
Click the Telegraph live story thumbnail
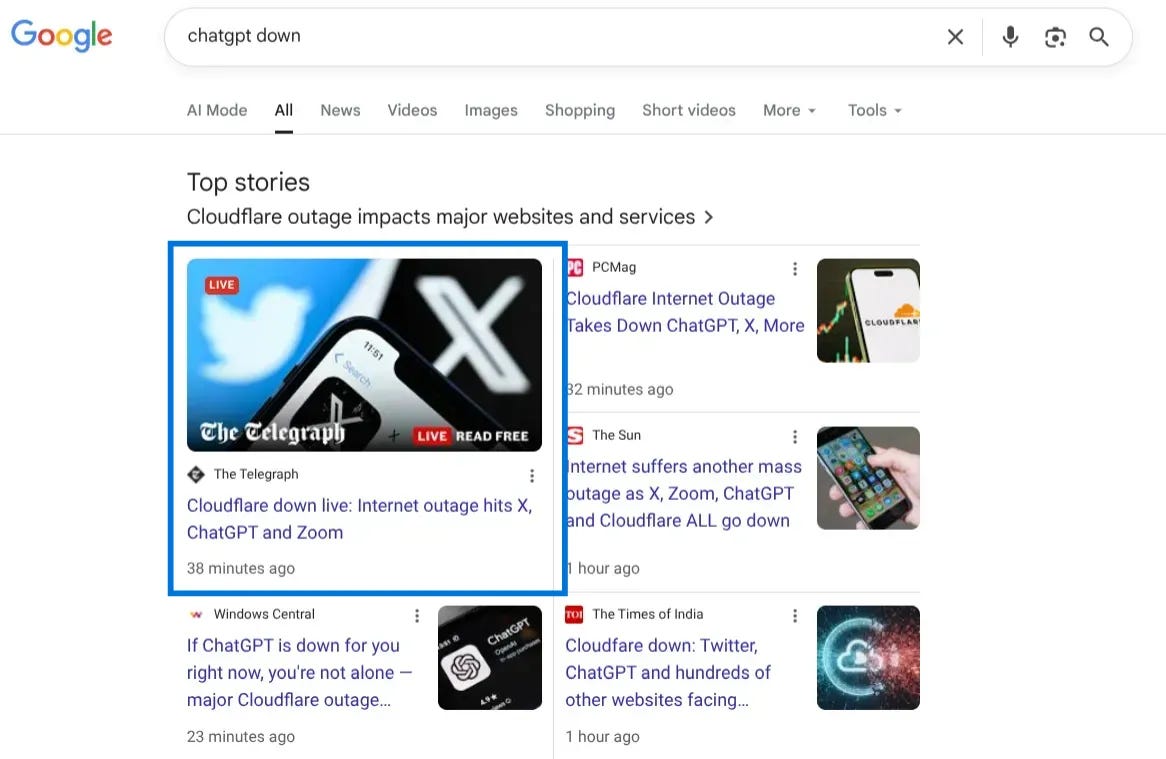coord(364,355)
